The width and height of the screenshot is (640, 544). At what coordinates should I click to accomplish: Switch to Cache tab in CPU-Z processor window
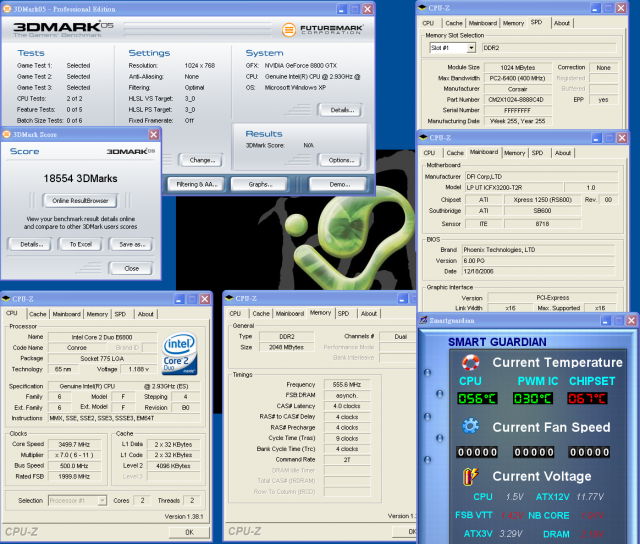tap(38, 314)
